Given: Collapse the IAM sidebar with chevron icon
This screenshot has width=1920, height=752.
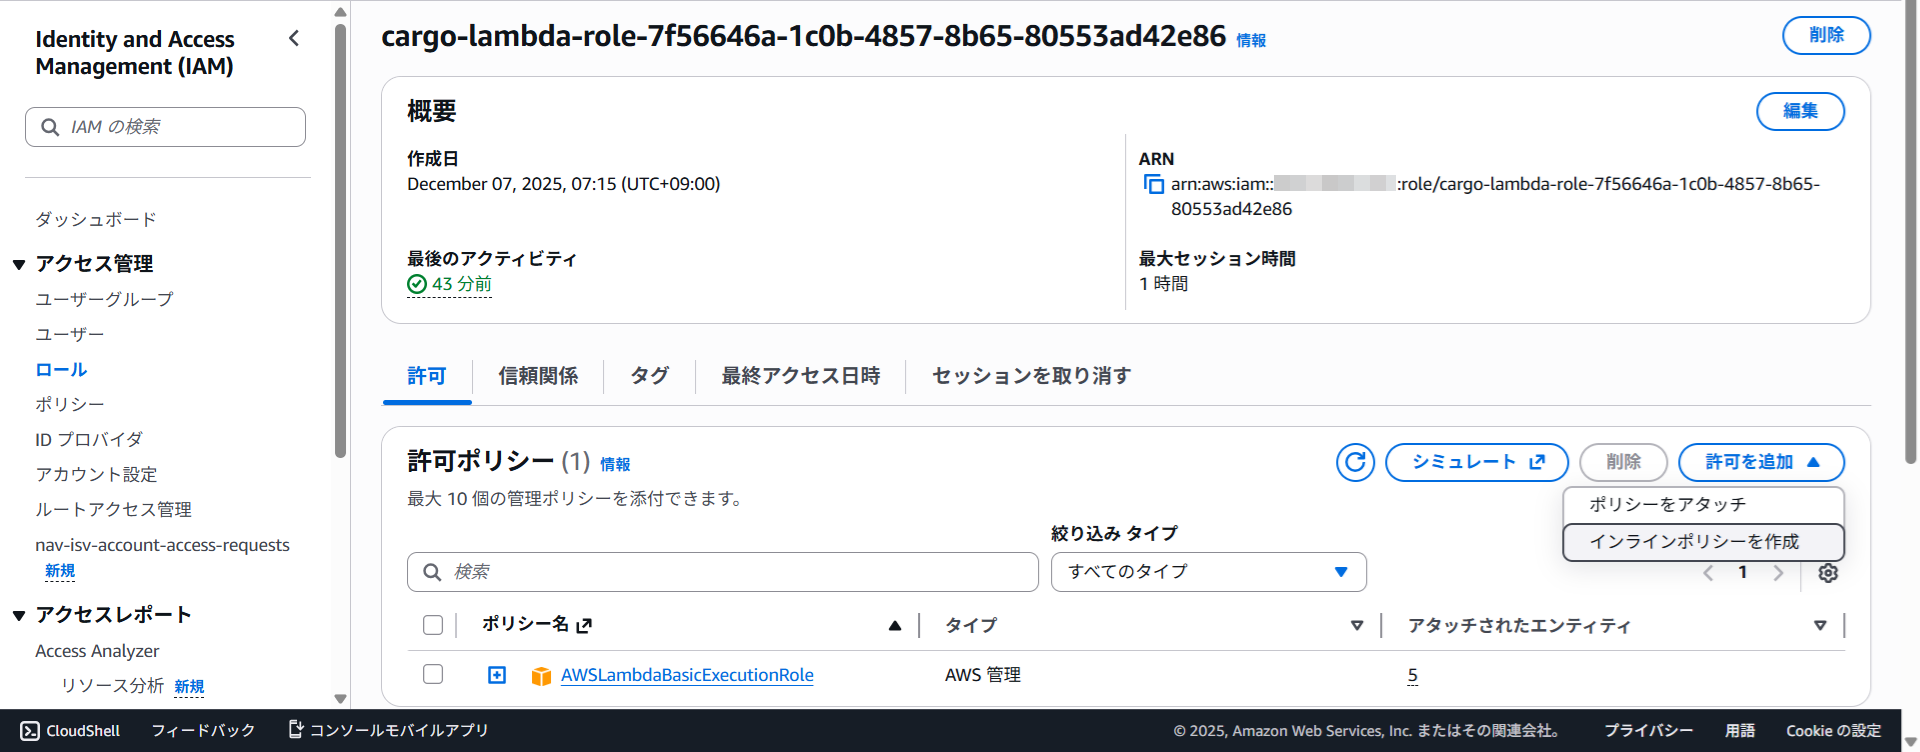Looking at the screenshot, I should [294, 39].
